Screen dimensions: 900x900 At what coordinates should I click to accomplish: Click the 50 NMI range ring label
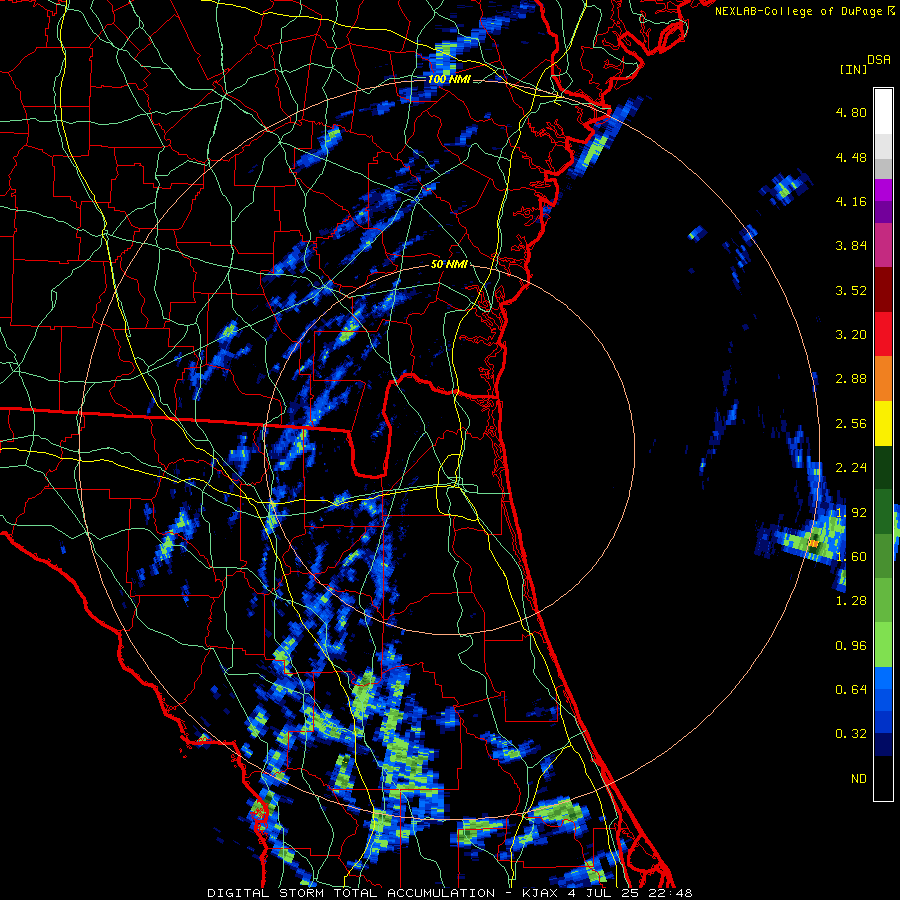(449, 265)
